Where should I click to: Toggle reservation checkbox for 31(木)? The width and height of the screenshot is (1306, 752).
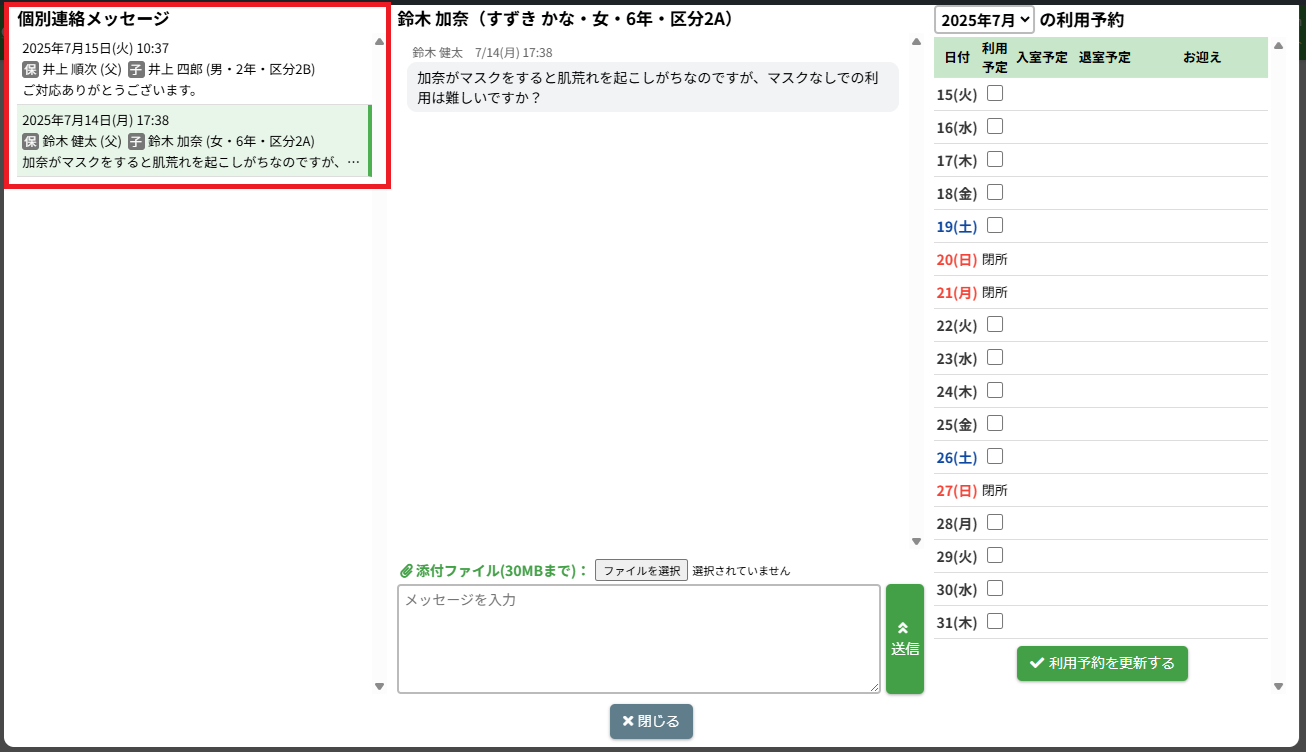pyautogui.click(x=995, y=622)
